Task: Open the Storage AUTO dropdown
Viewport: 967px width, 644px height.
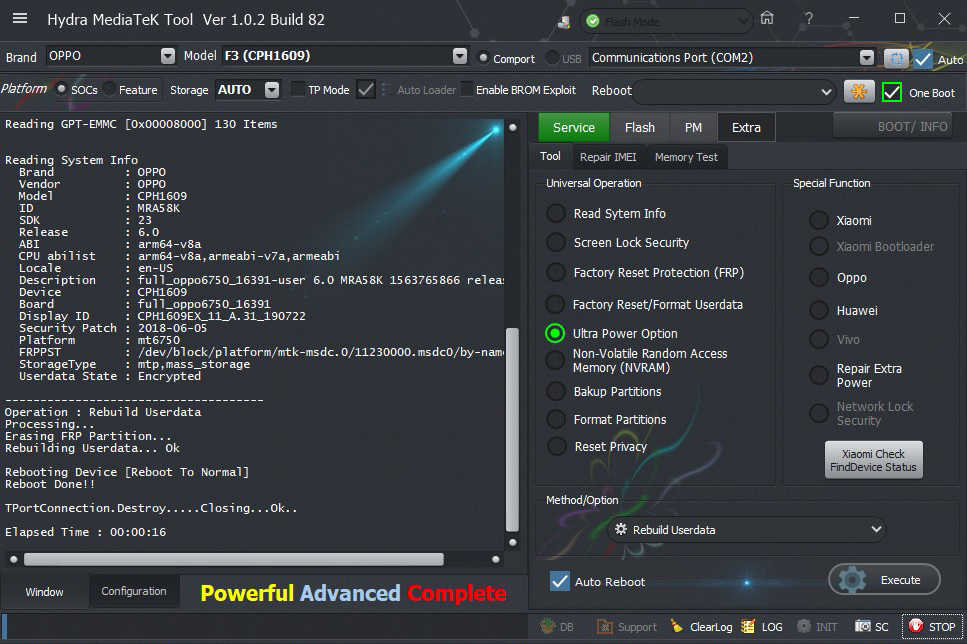Action: (272, 90)
